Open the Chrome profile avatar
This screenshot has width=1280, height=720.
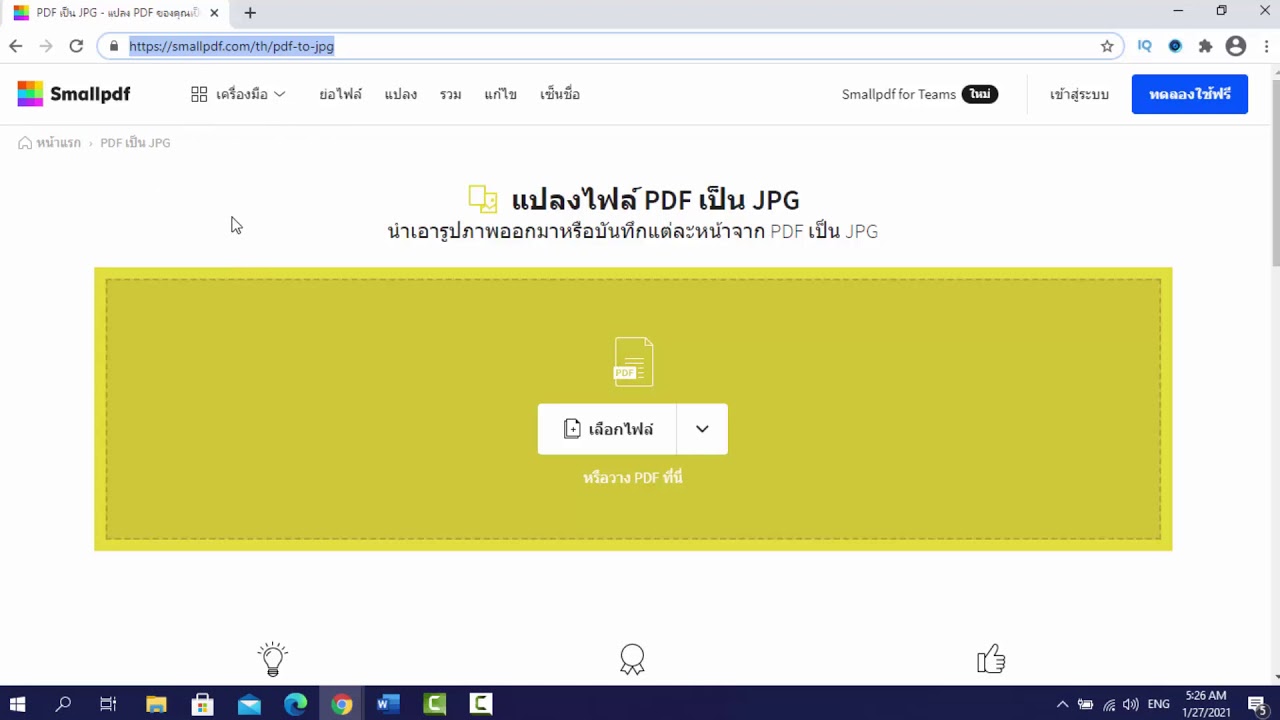click(1236, 46)
